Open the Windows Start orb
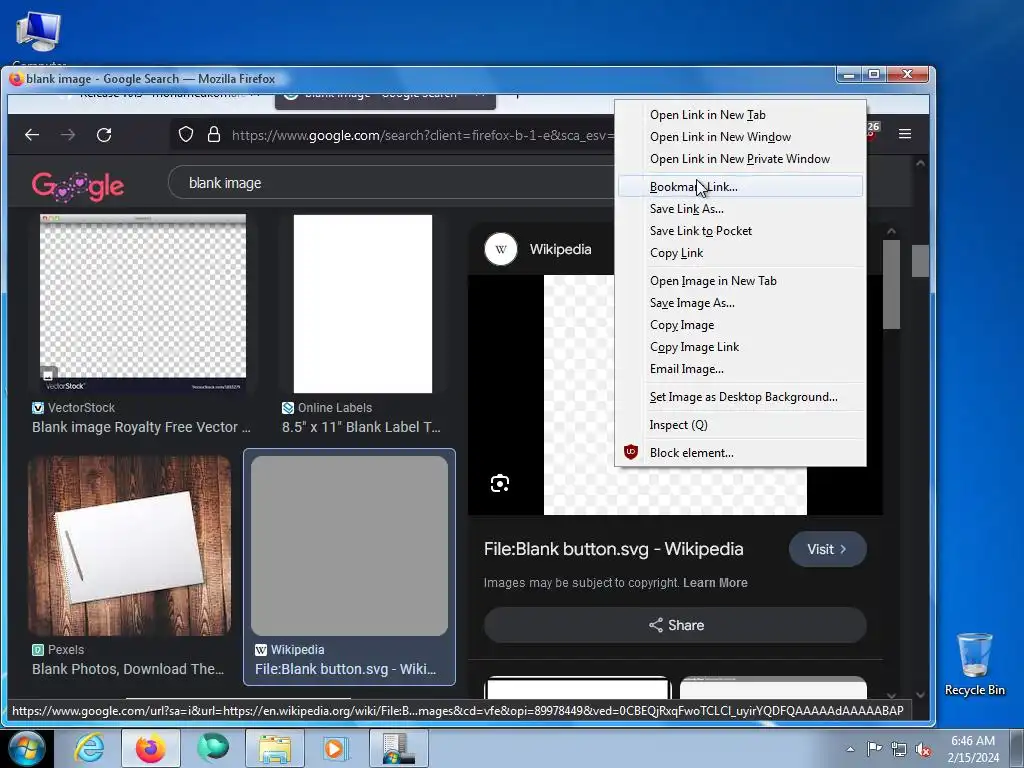 (x=26, y=748)
